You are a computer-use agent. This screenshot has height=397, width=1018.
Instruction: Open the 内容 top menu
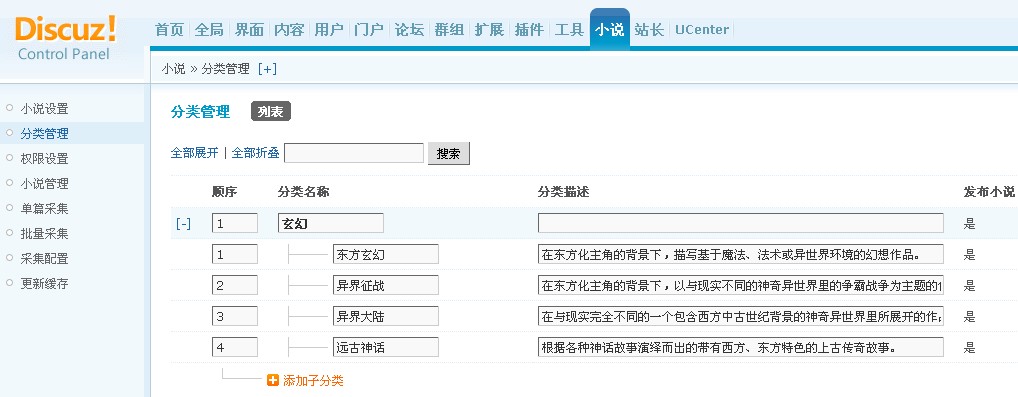pos(289,29)
